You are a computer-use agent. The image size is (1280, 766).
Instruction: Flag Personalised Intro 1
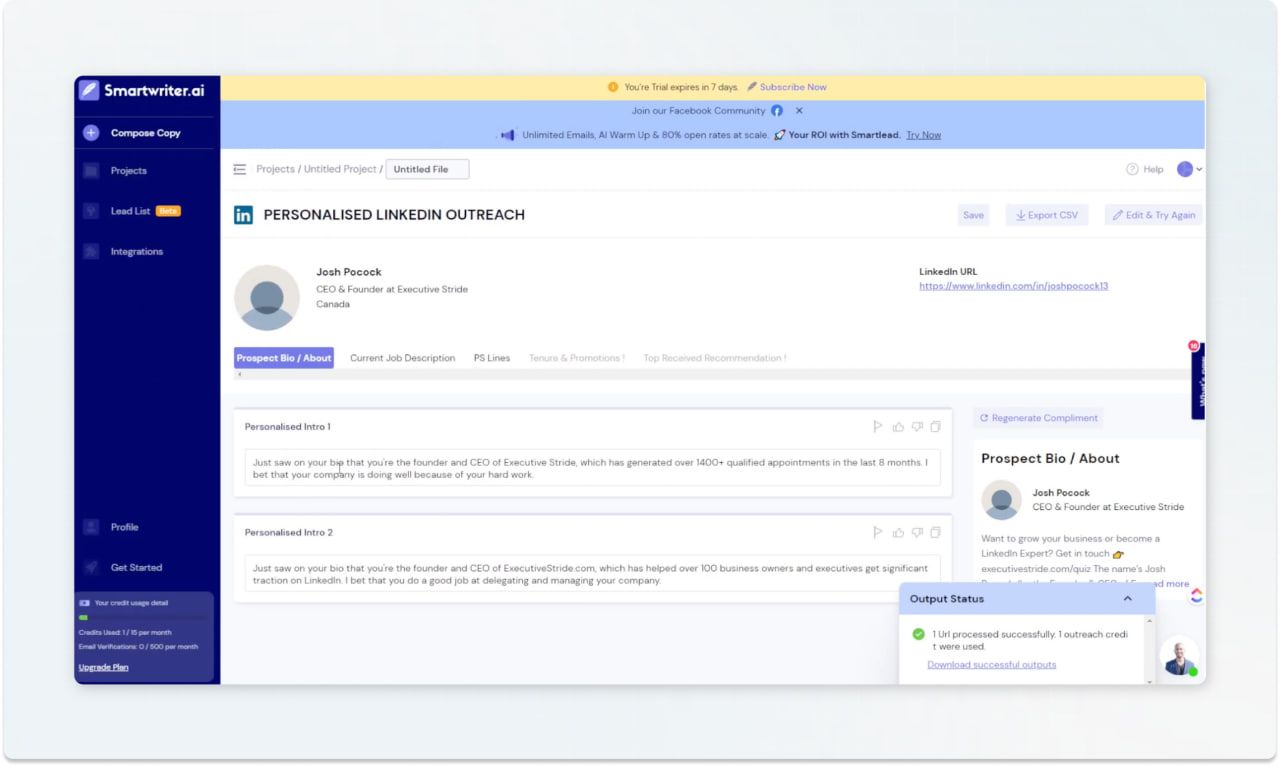point(878,427)
